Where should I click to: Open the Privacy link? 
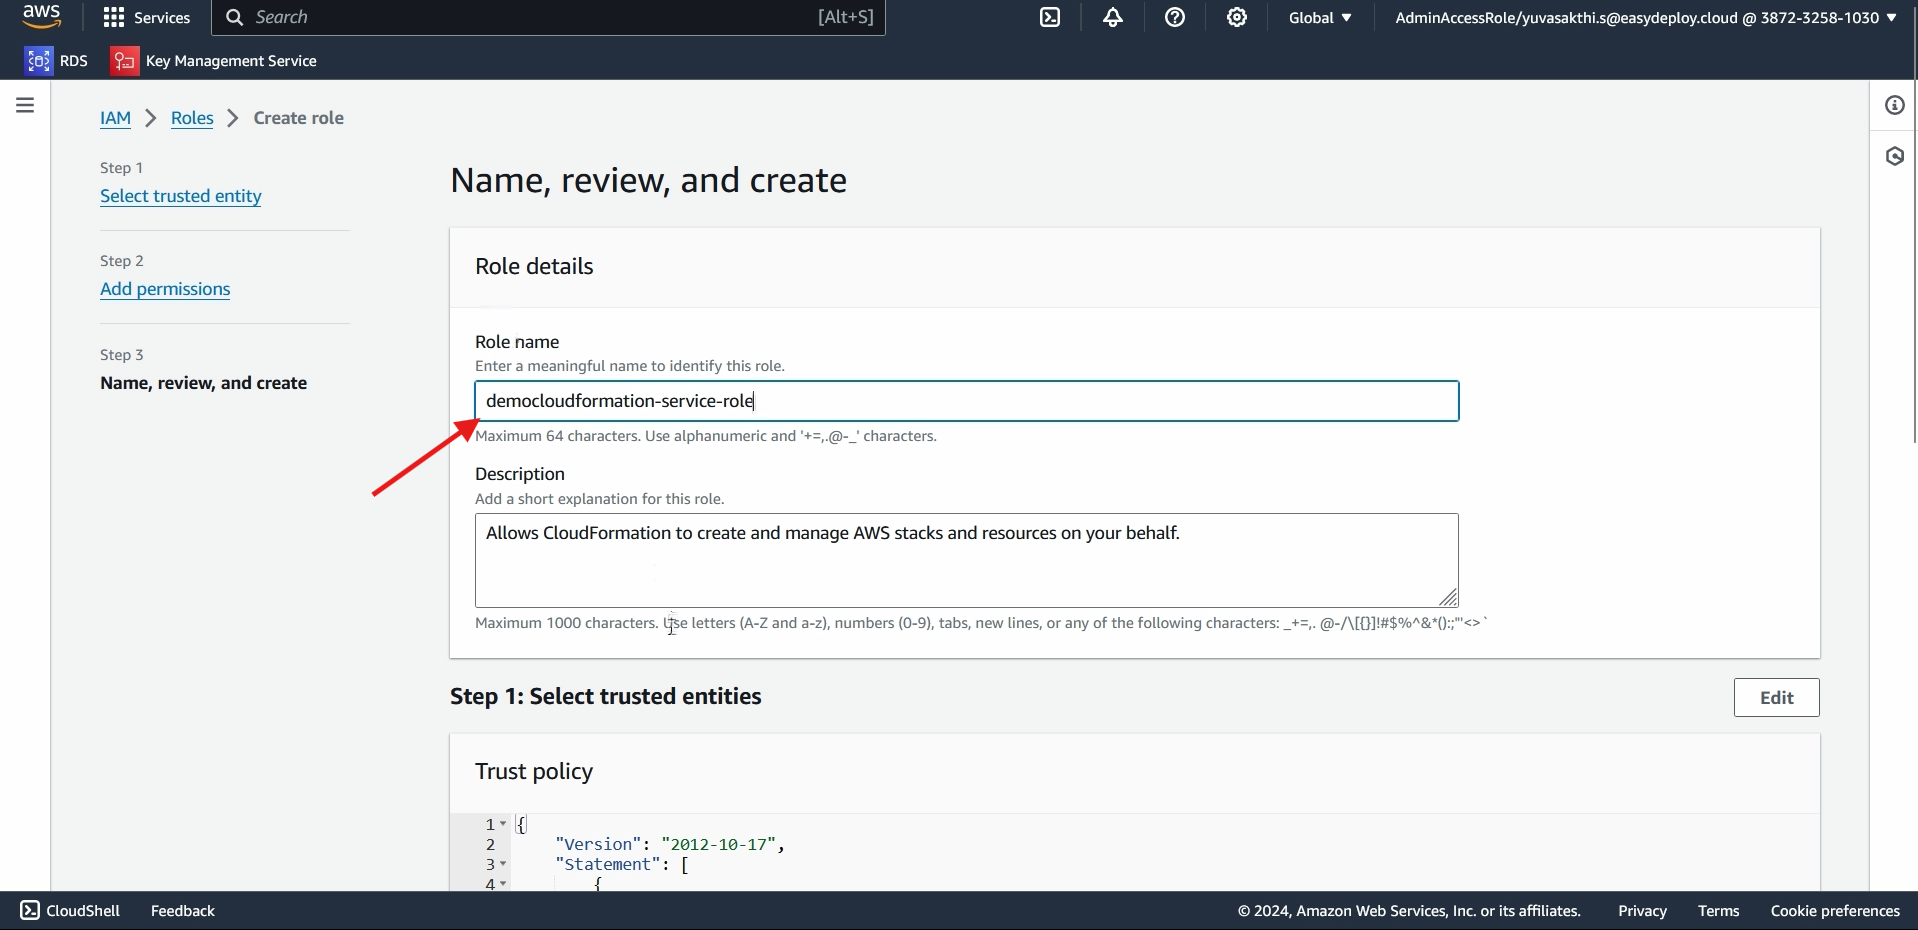[1642, 910]
